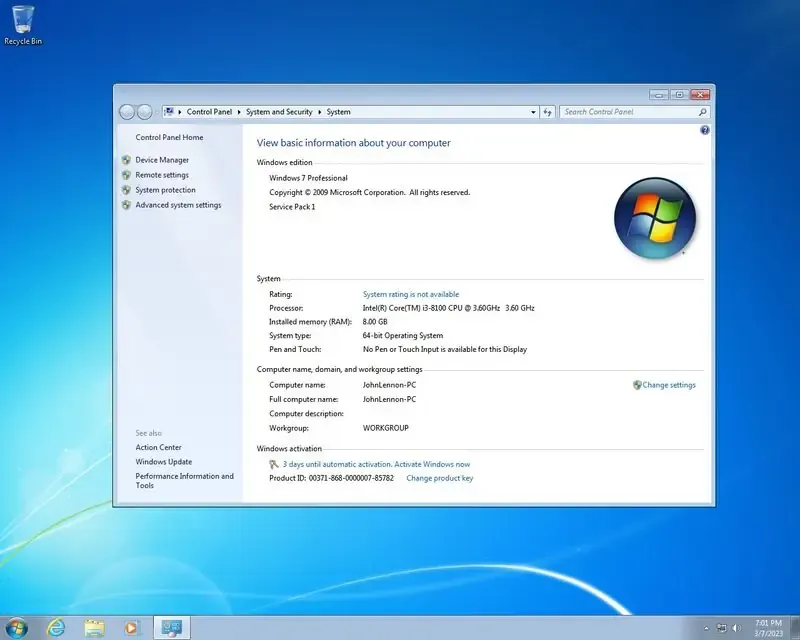Open System protection settings
Viewport: 800px width, 640px height.
tap(165, 189)
